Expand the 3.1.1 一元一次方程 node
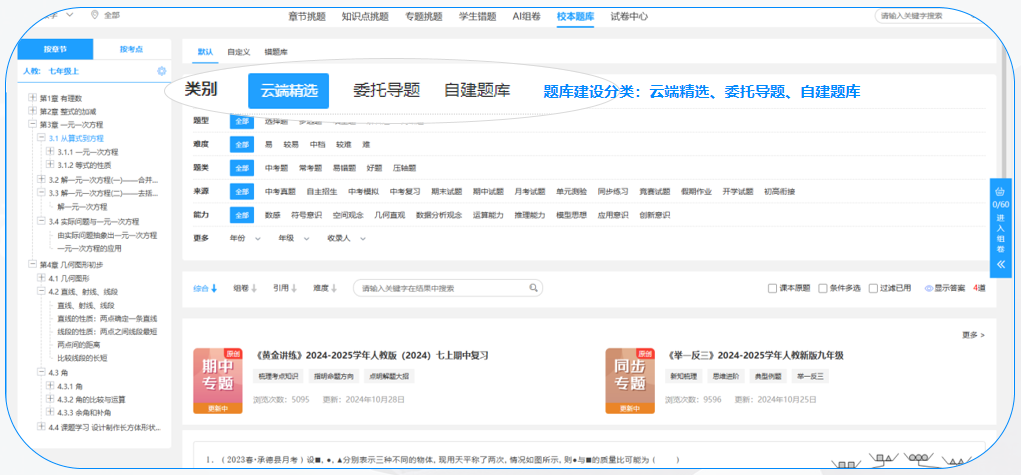Image resolution: width=1021 pixels, height=475 pixels. 50,151
